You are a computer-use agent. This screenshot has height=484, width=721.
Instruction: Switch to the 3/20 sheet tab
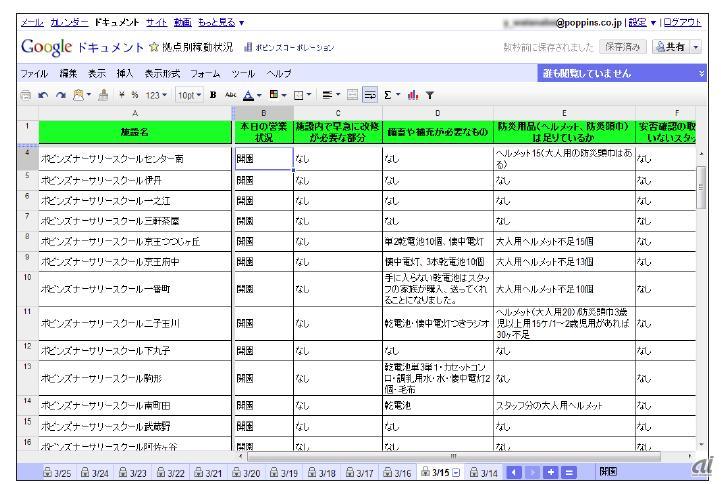click(x=250, y=471)
